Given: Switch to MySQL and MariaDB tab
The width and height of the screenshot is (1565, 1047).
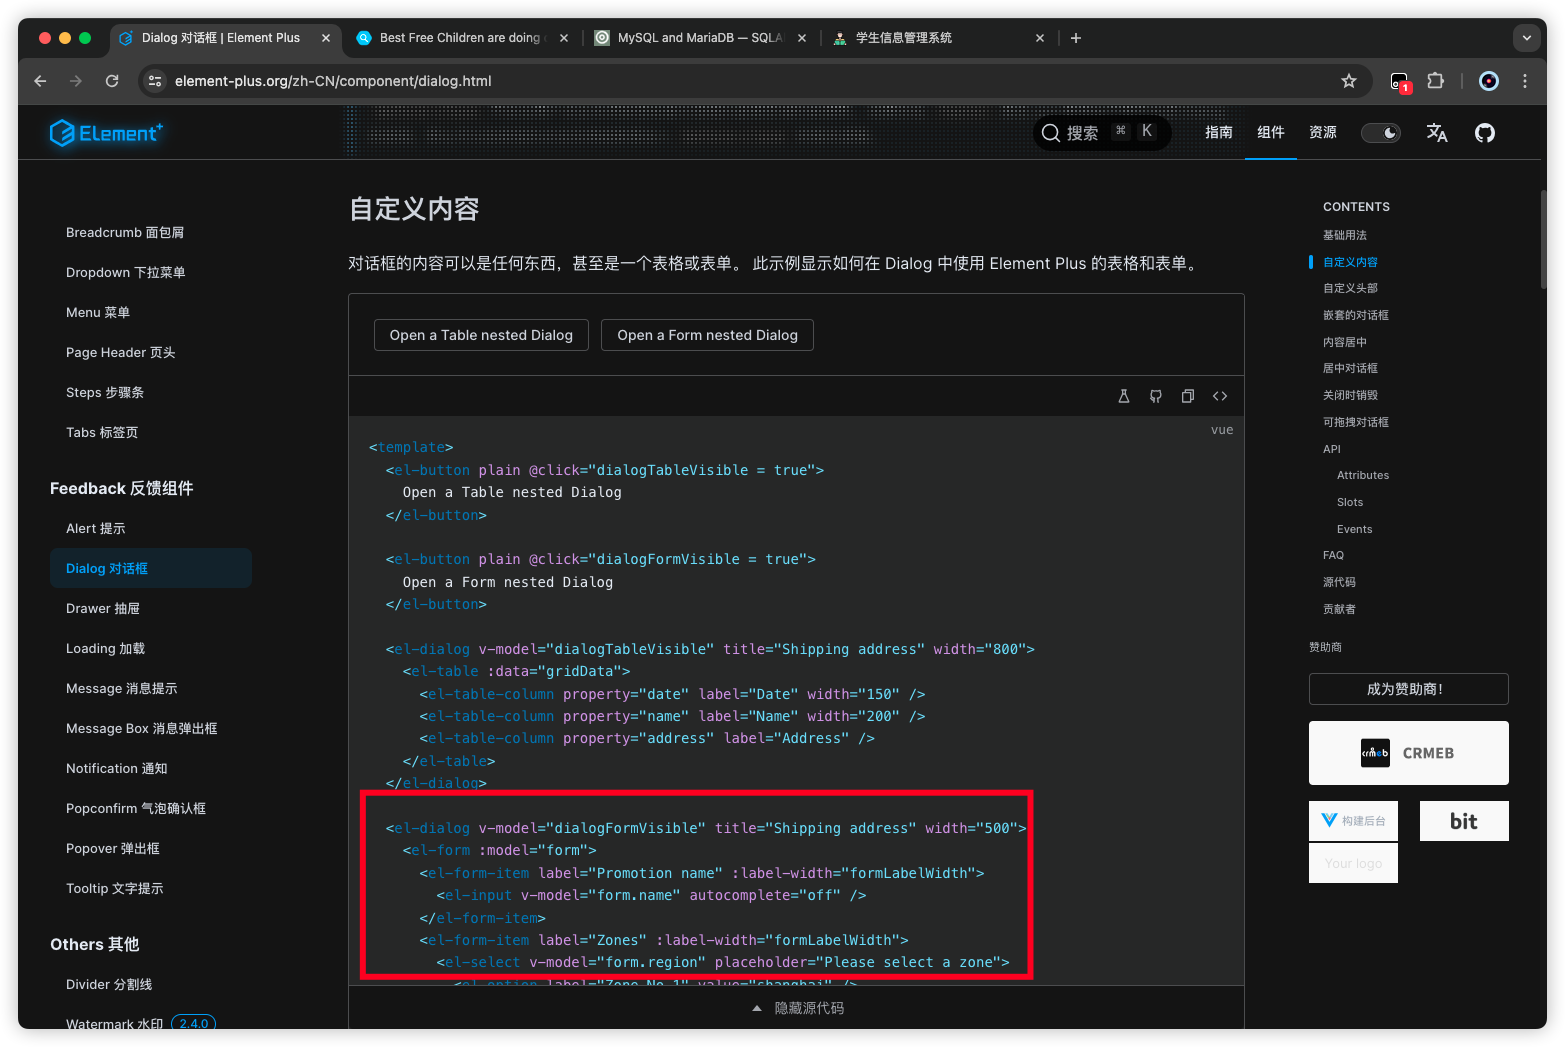Looking at the screenshot, I should pos(699,38).
